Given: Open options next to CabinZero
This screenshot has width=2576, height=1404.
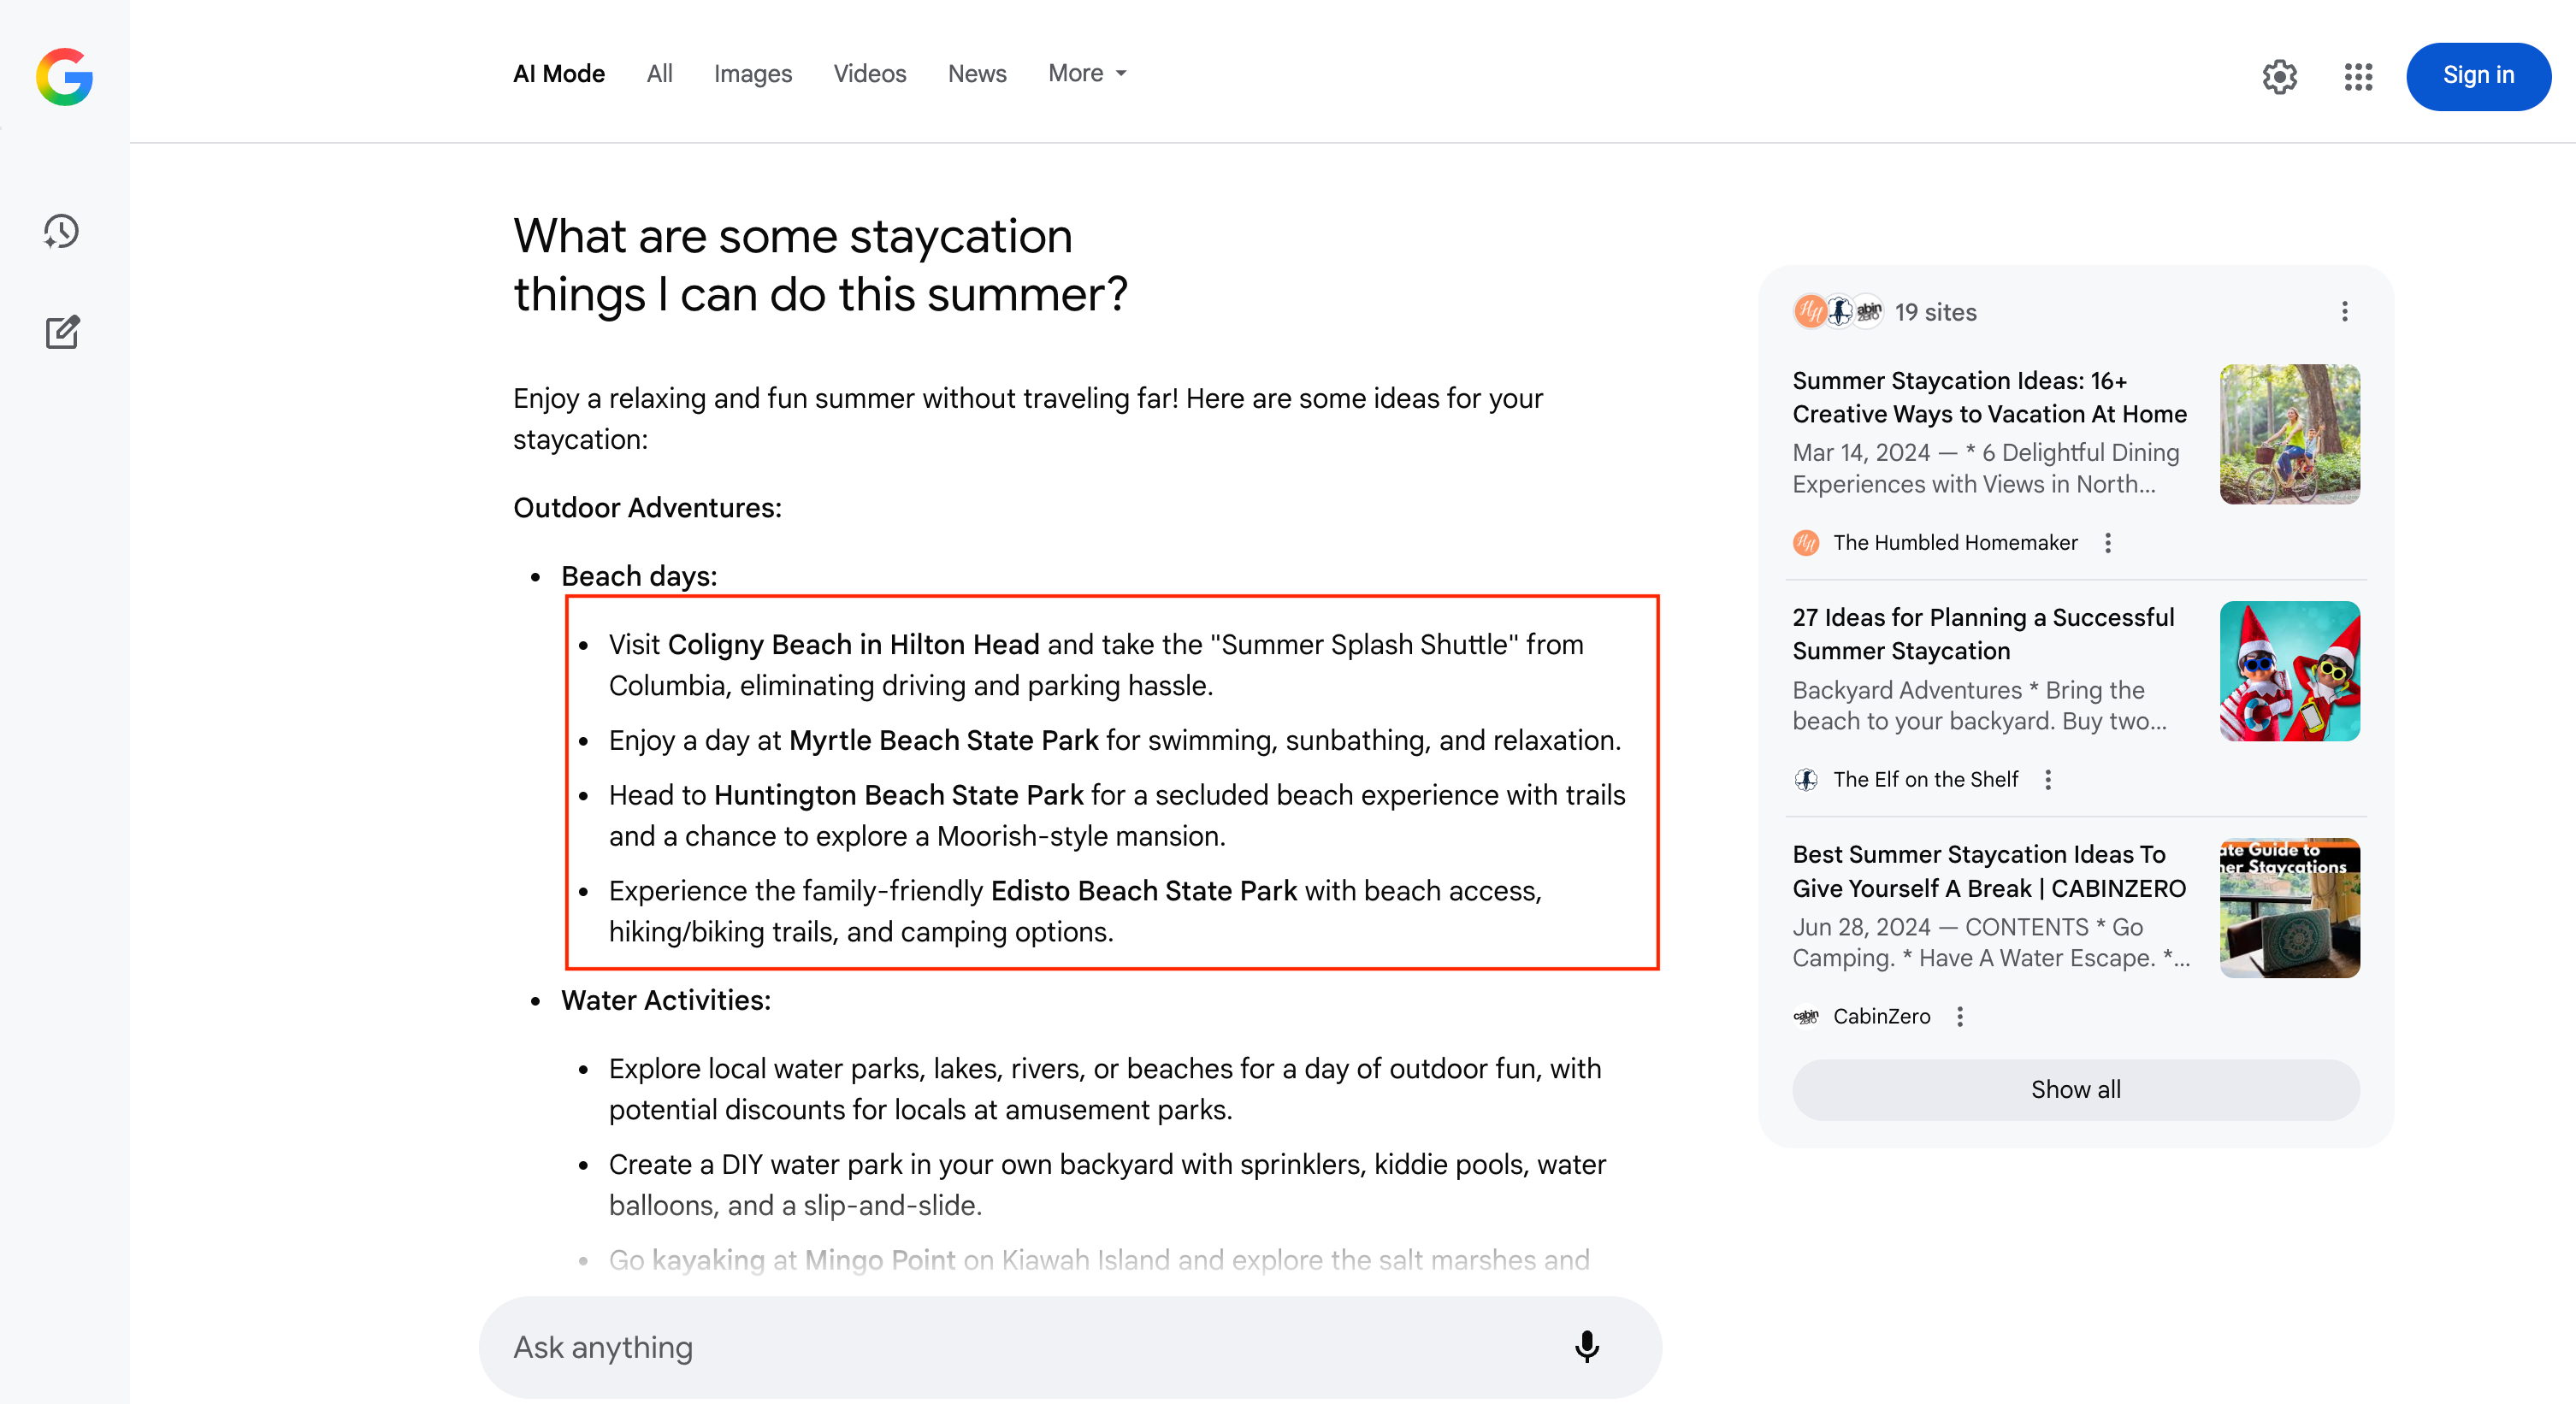Looking at the screenshot, I should pos(1960,1017).
